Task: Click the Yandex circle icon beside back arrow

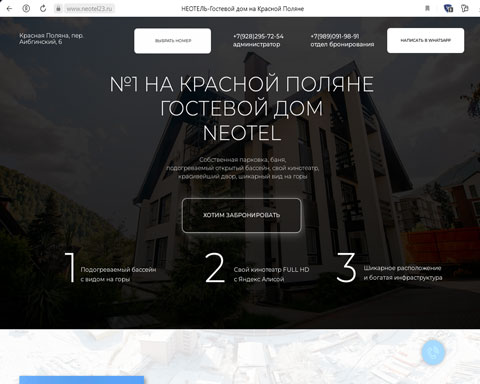Action: click(26, 9)
